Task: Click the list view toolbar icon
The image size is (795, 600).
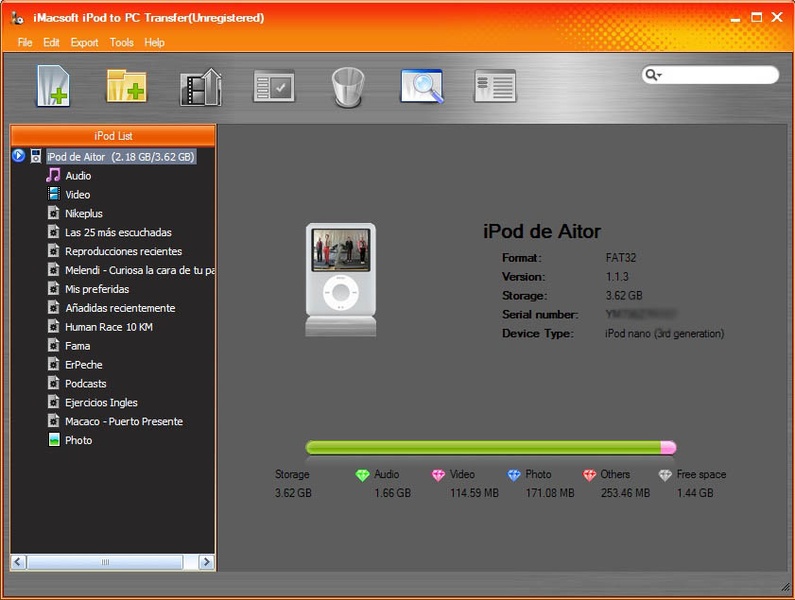Action: click(495, 86)
